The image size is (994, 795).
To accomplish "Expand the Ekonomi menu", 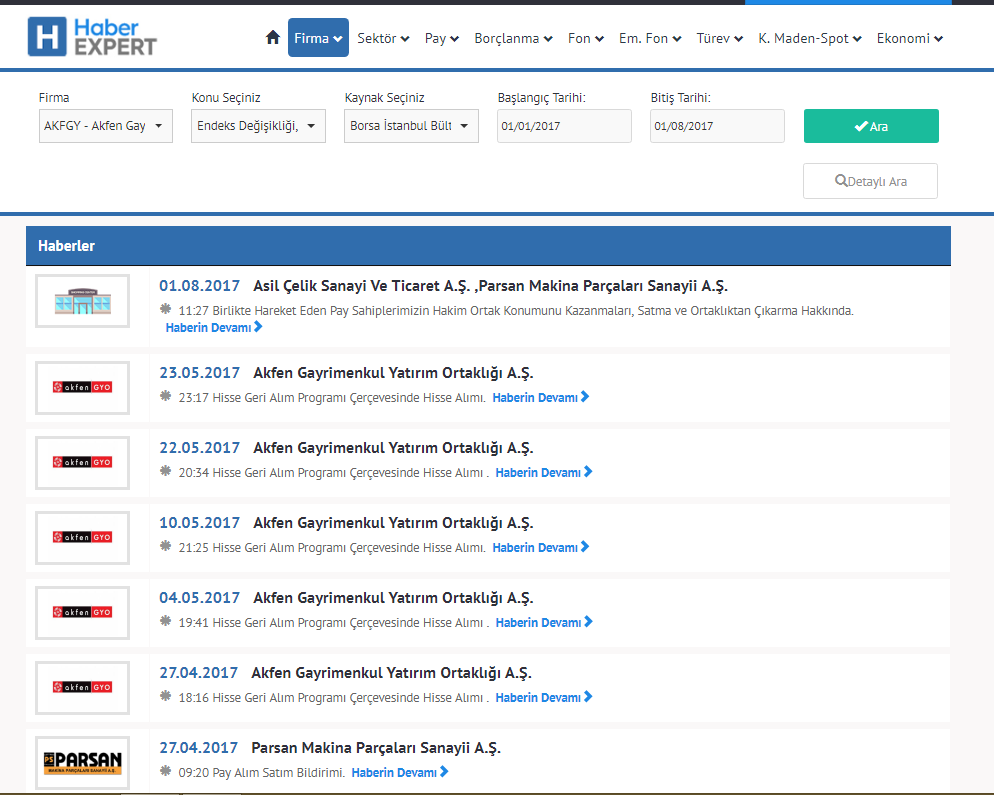I will pyautogui.click(x=910, y=38).
